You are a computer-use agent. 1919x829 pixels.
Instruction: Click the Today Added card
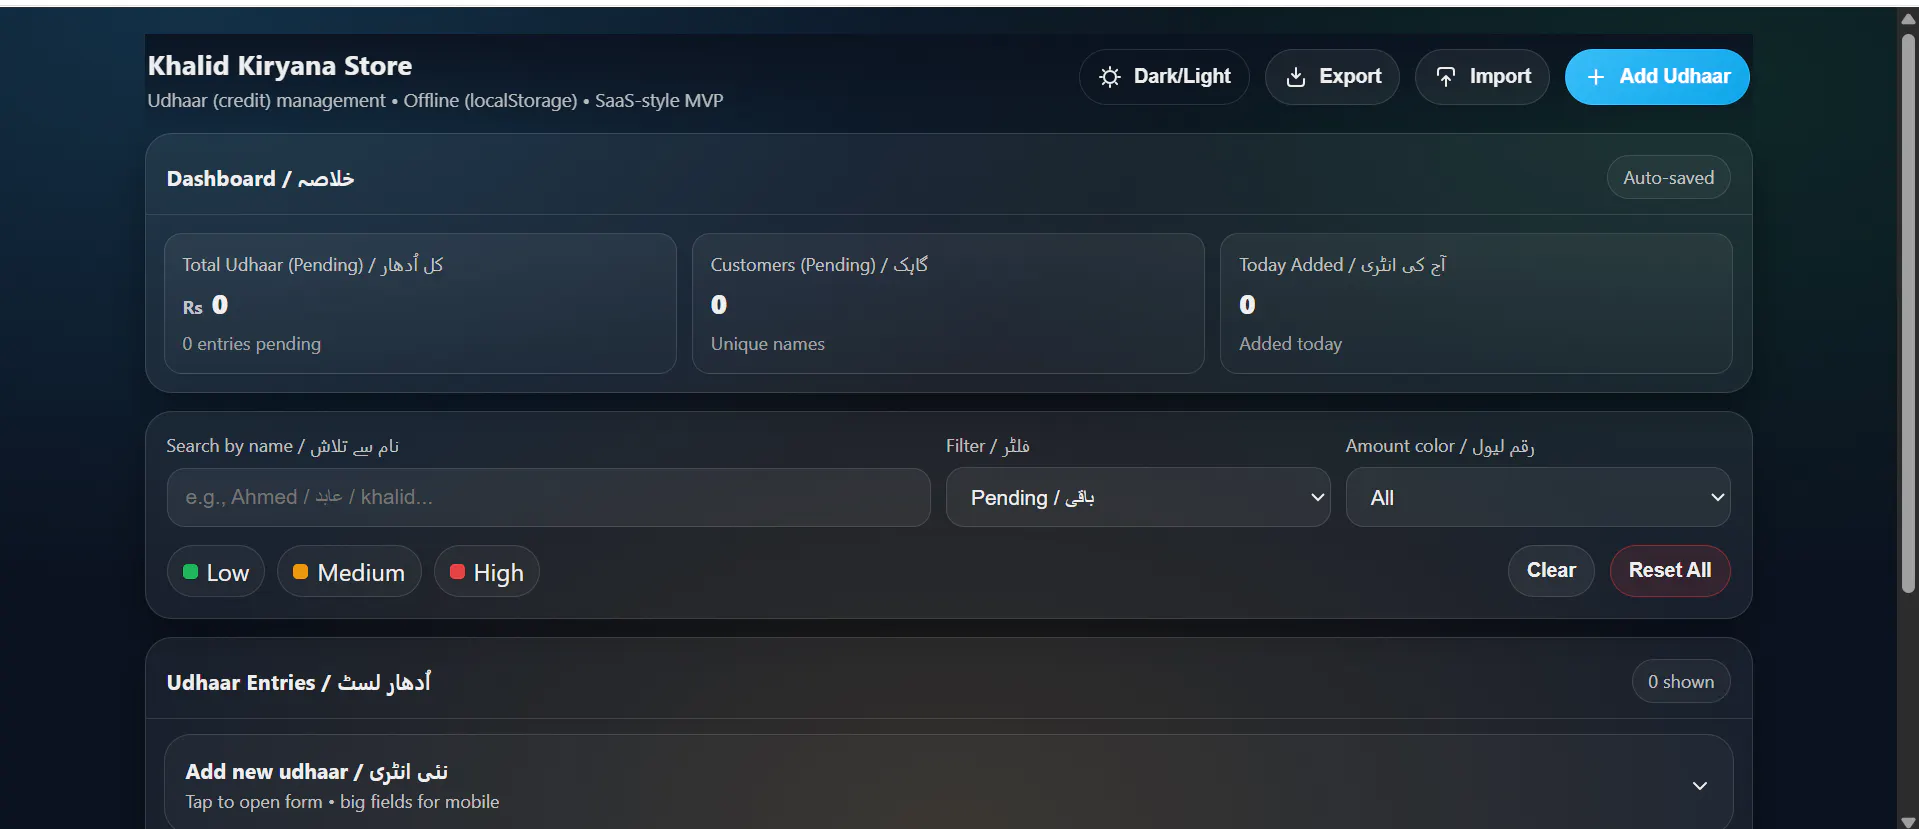pos(1476,304)
